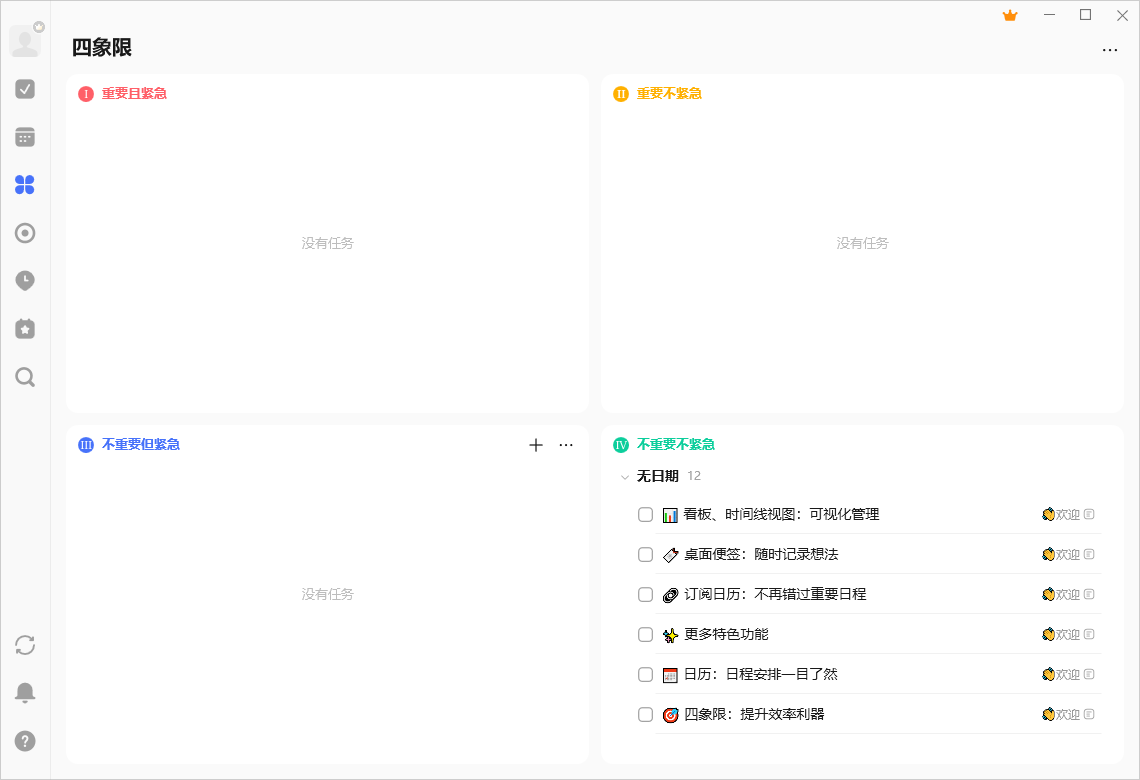Click the note icon on 日历 row
1140x780 pixels.
[1089, 674]
